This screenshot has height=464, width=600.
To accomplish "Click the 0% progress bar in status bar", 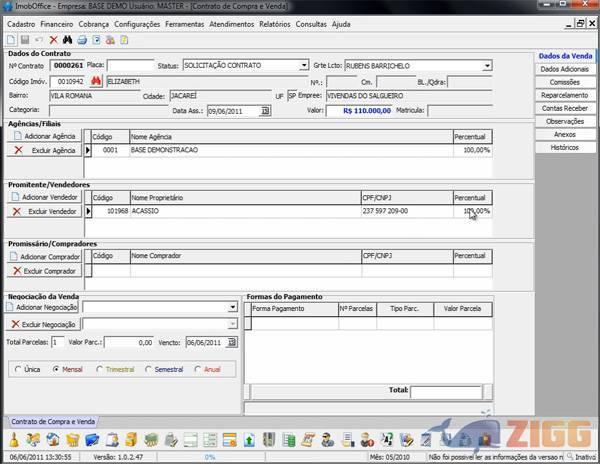I will point(210,457).
